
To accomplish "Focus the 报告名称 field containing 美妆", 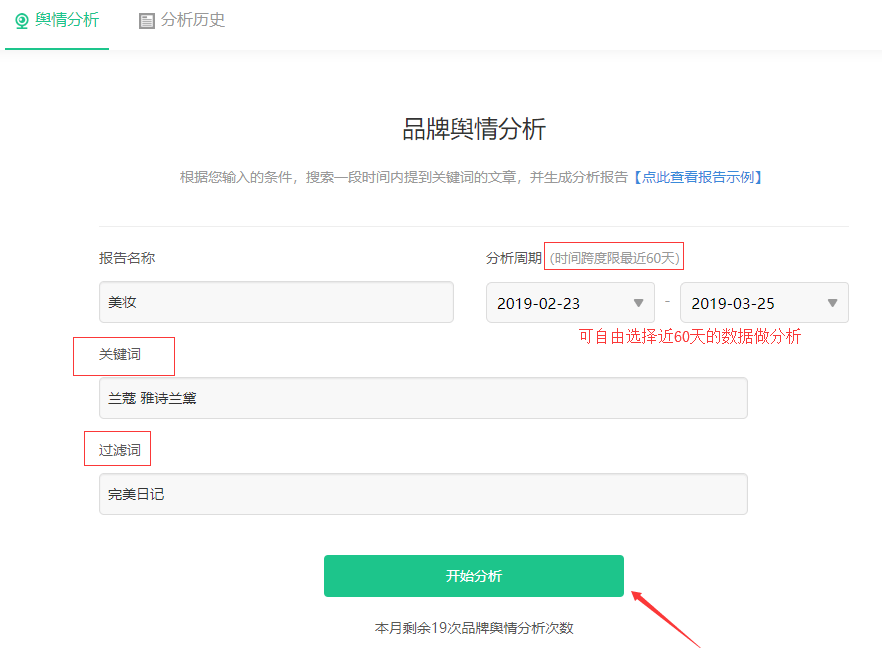I will (x=276, y=303).
